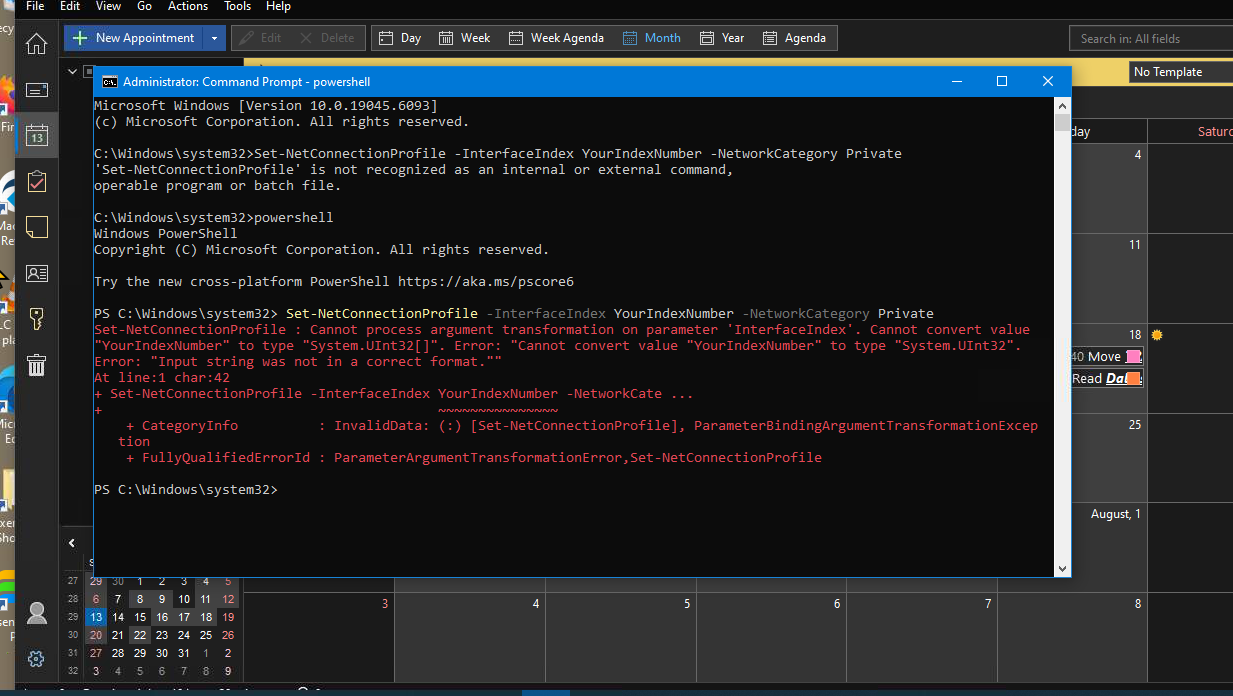Open the Passwords key icon in the sidebar

click(36, 318)
